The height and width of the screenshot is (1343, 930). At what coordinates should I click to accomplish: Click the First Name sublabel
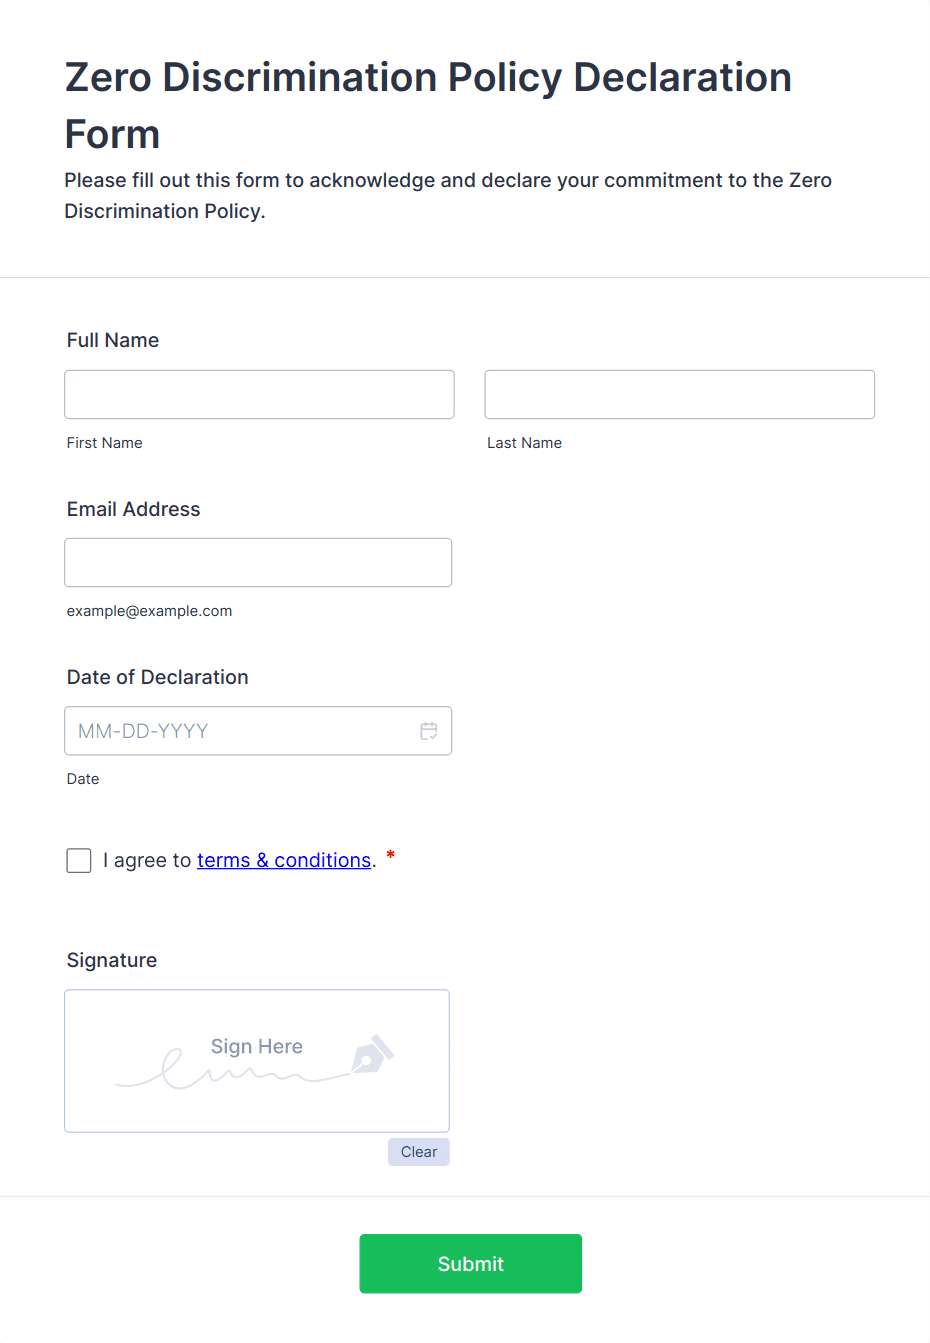104,443
